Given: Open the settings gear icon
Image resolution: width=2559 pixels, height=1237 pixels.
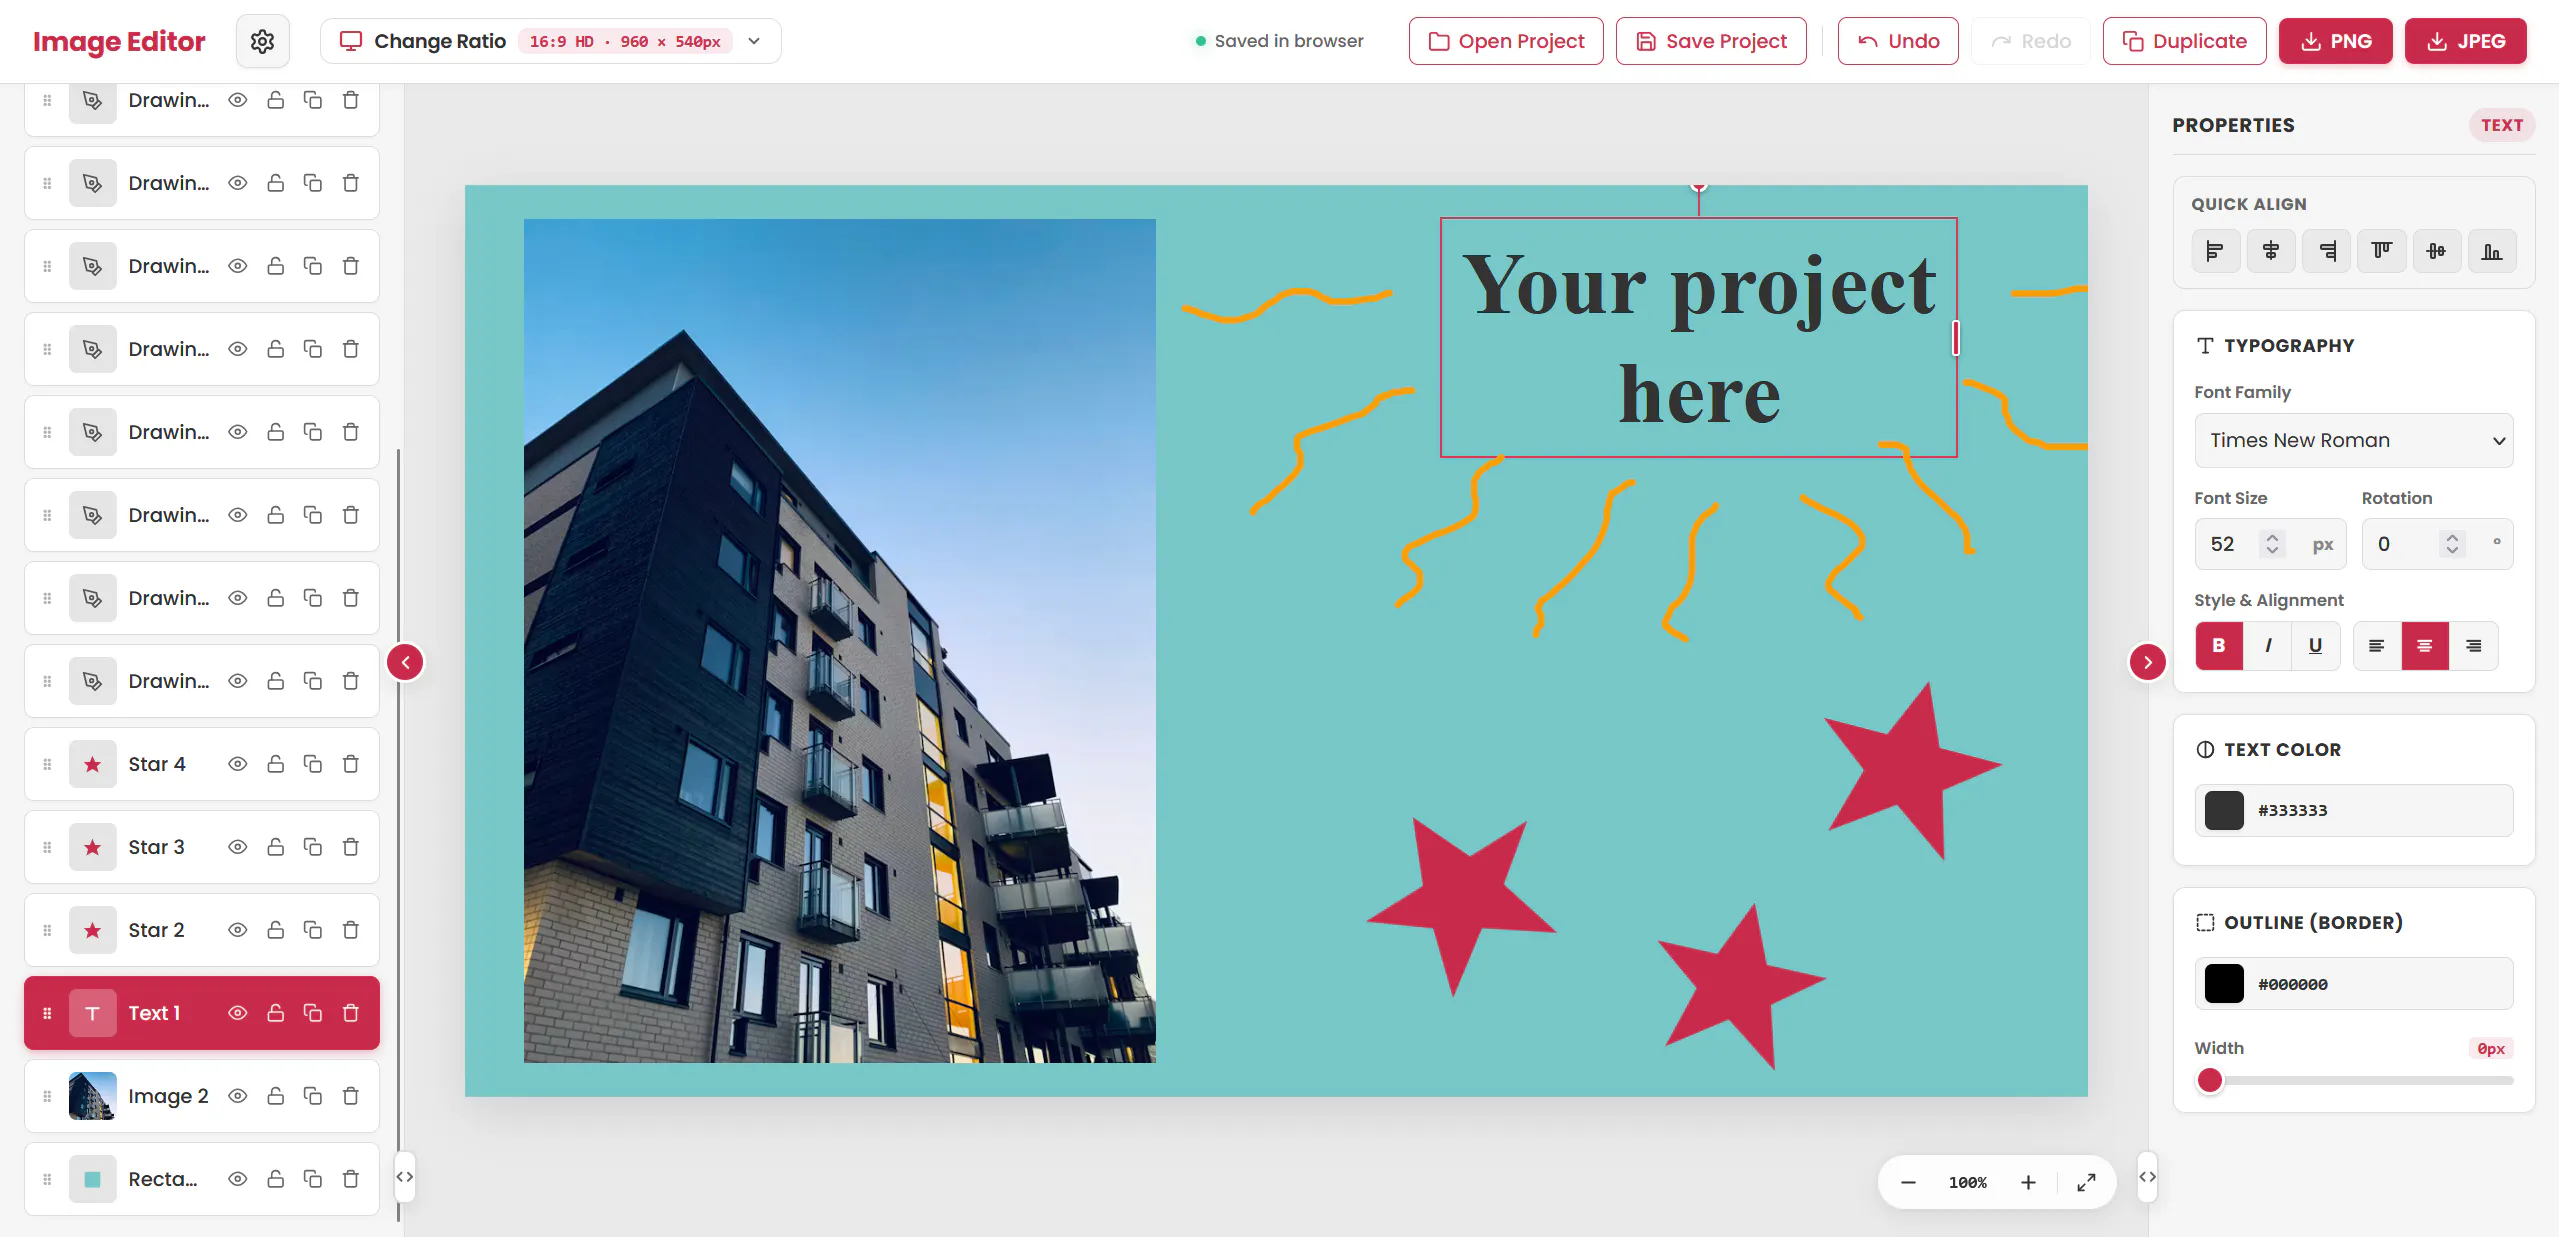Looking at the screenshot, I should [x=262, y=41].
